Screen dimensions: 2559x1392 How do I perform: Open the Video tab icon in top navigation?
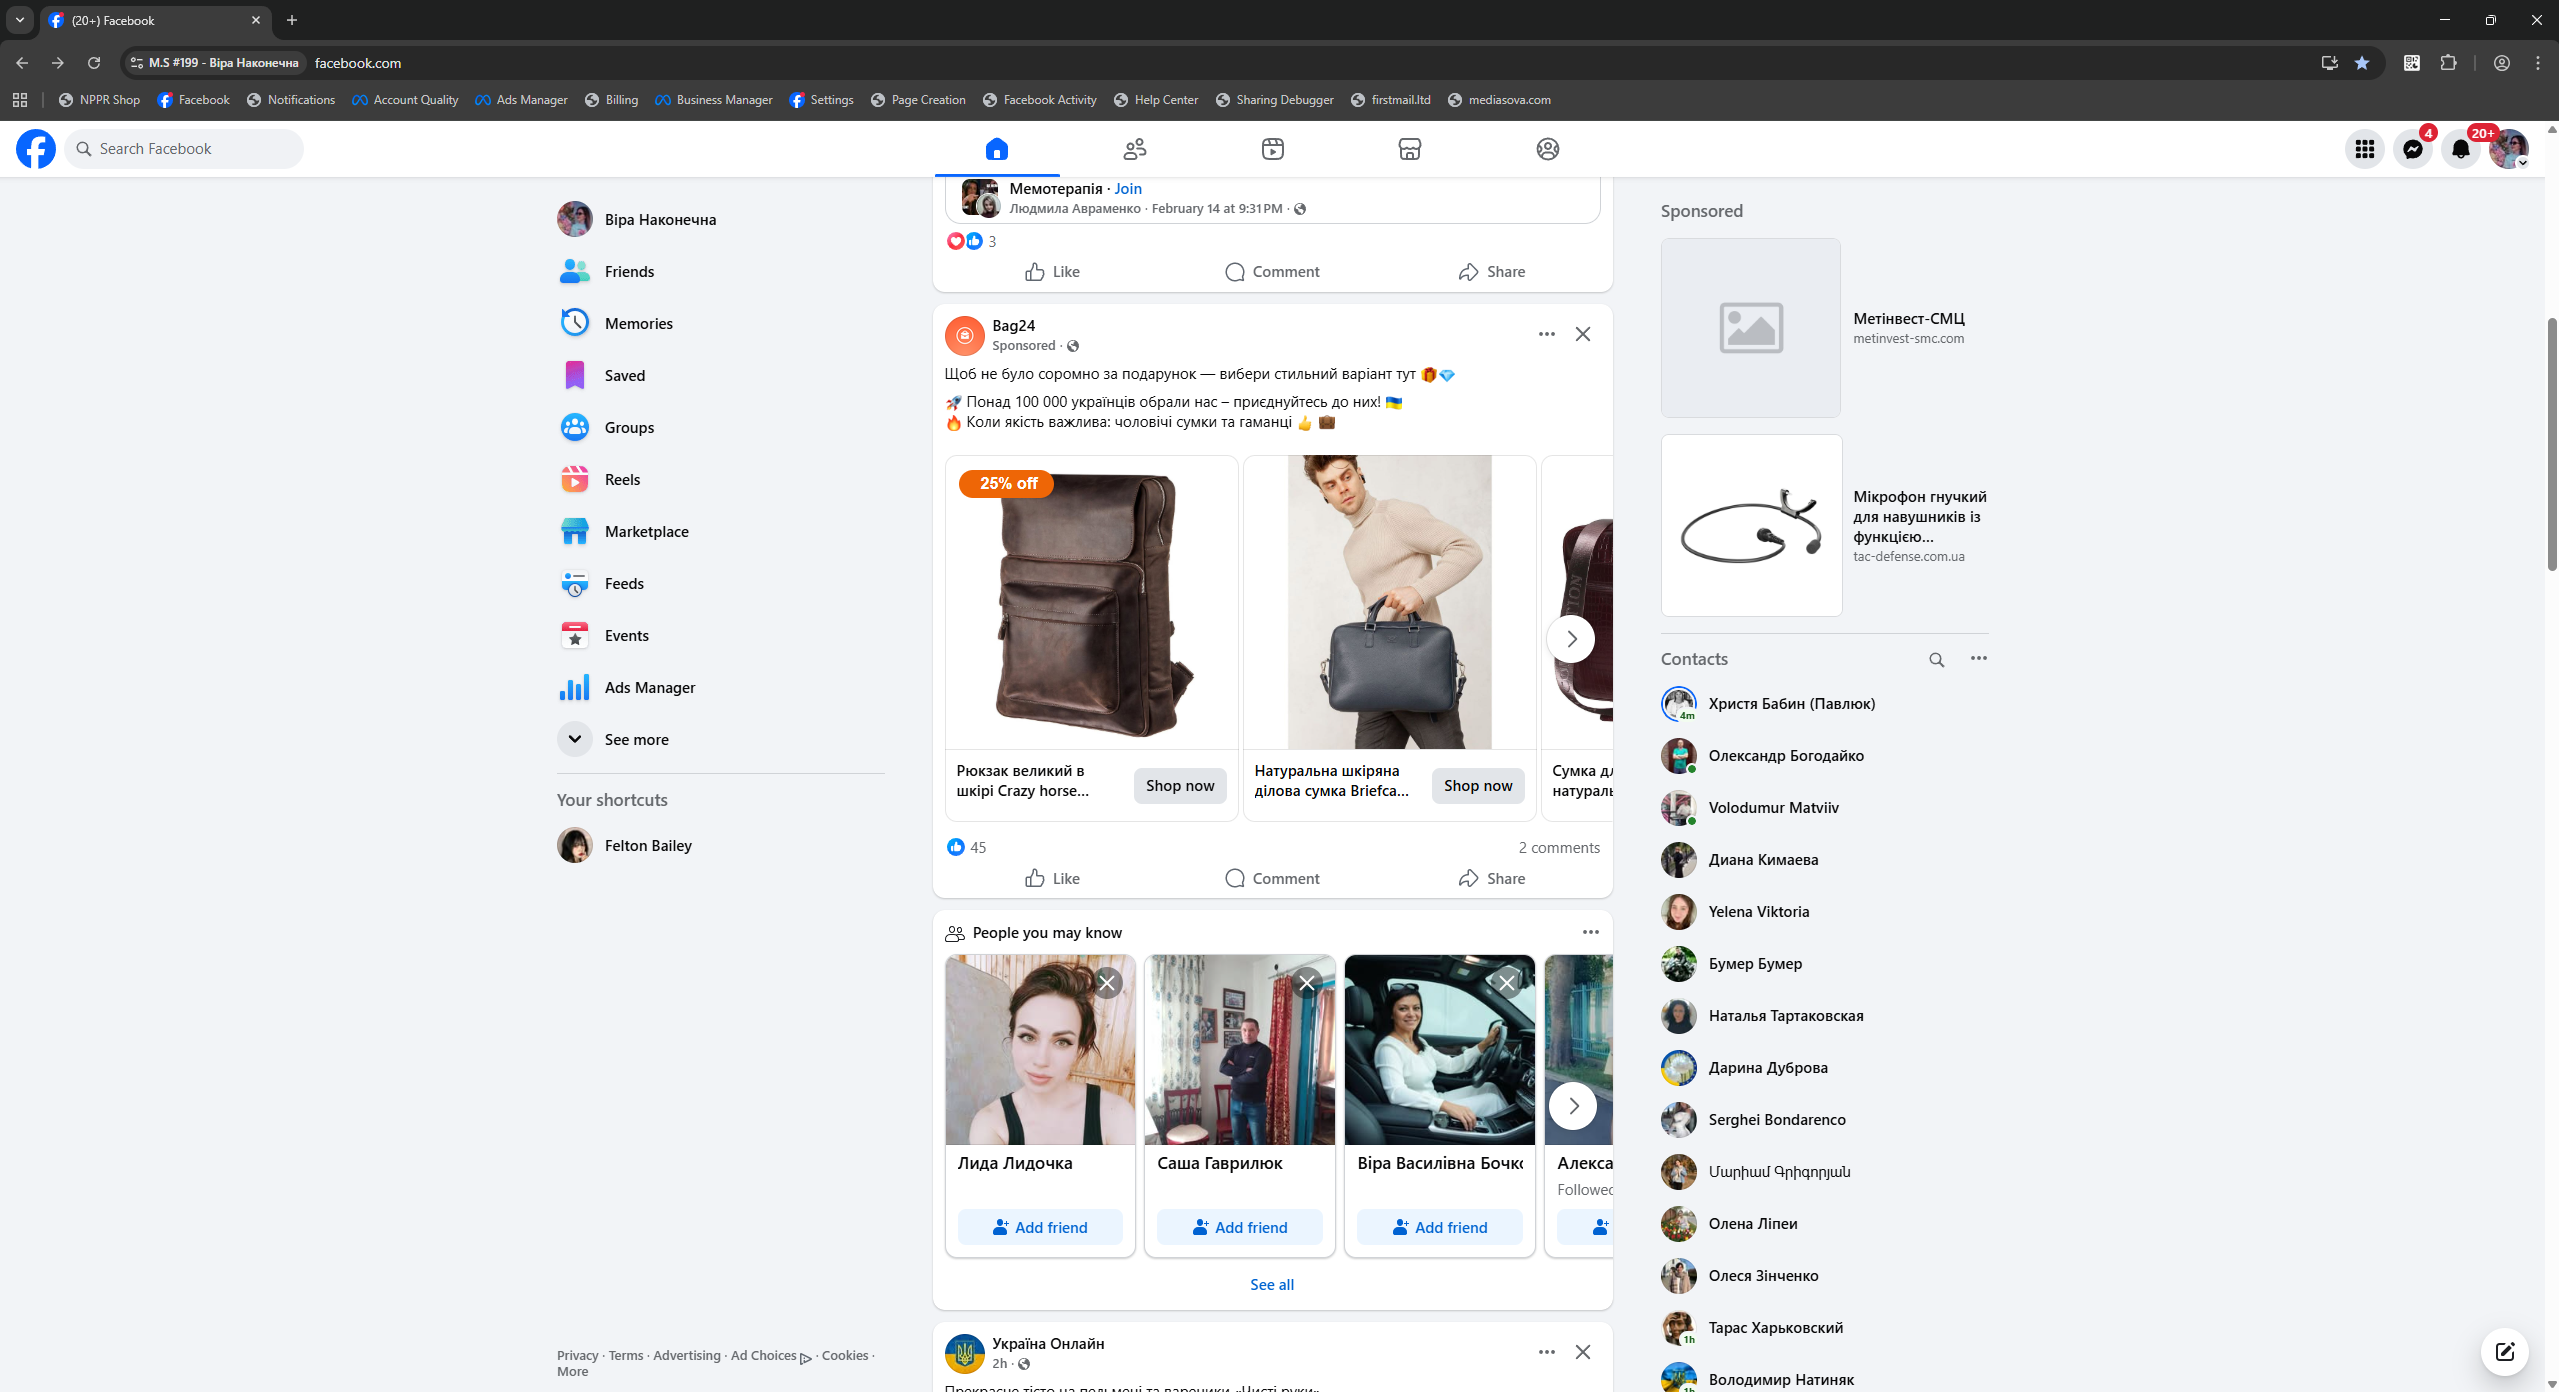click(1272, 149)
